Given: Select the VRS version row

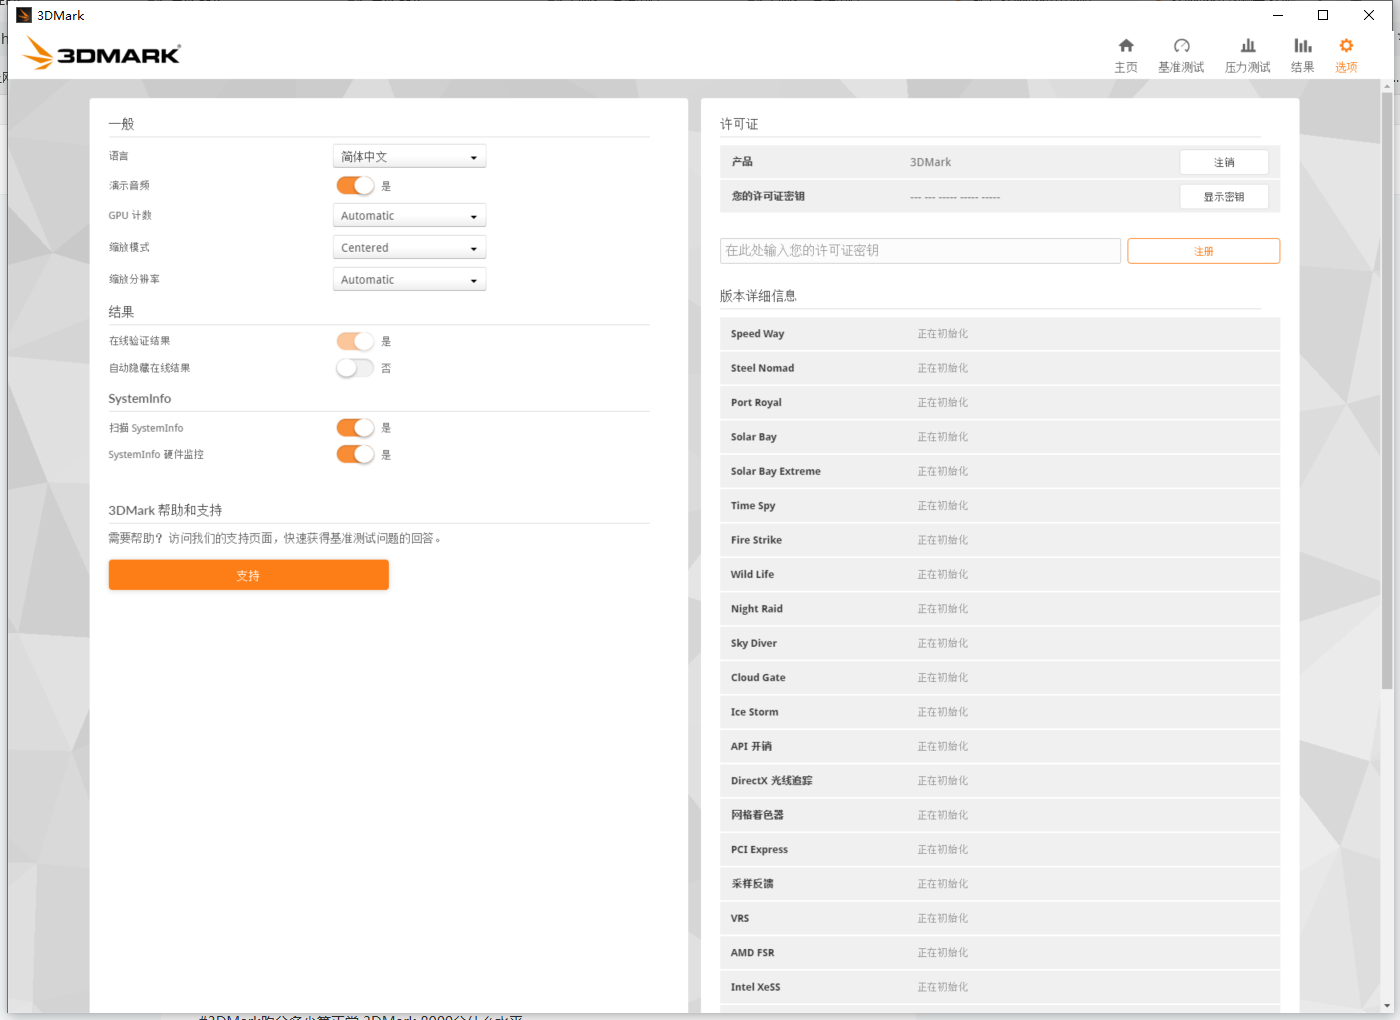Looking at the screenshot, I should pyautogui.click(x=1000, y=918).
